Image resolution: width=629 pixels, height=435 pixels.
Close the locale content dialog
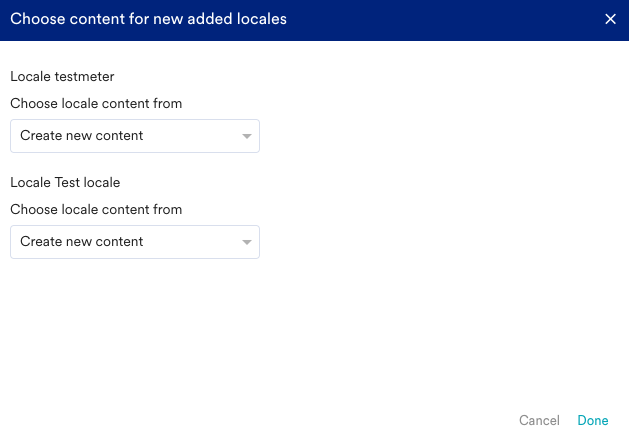click(610, 19)
